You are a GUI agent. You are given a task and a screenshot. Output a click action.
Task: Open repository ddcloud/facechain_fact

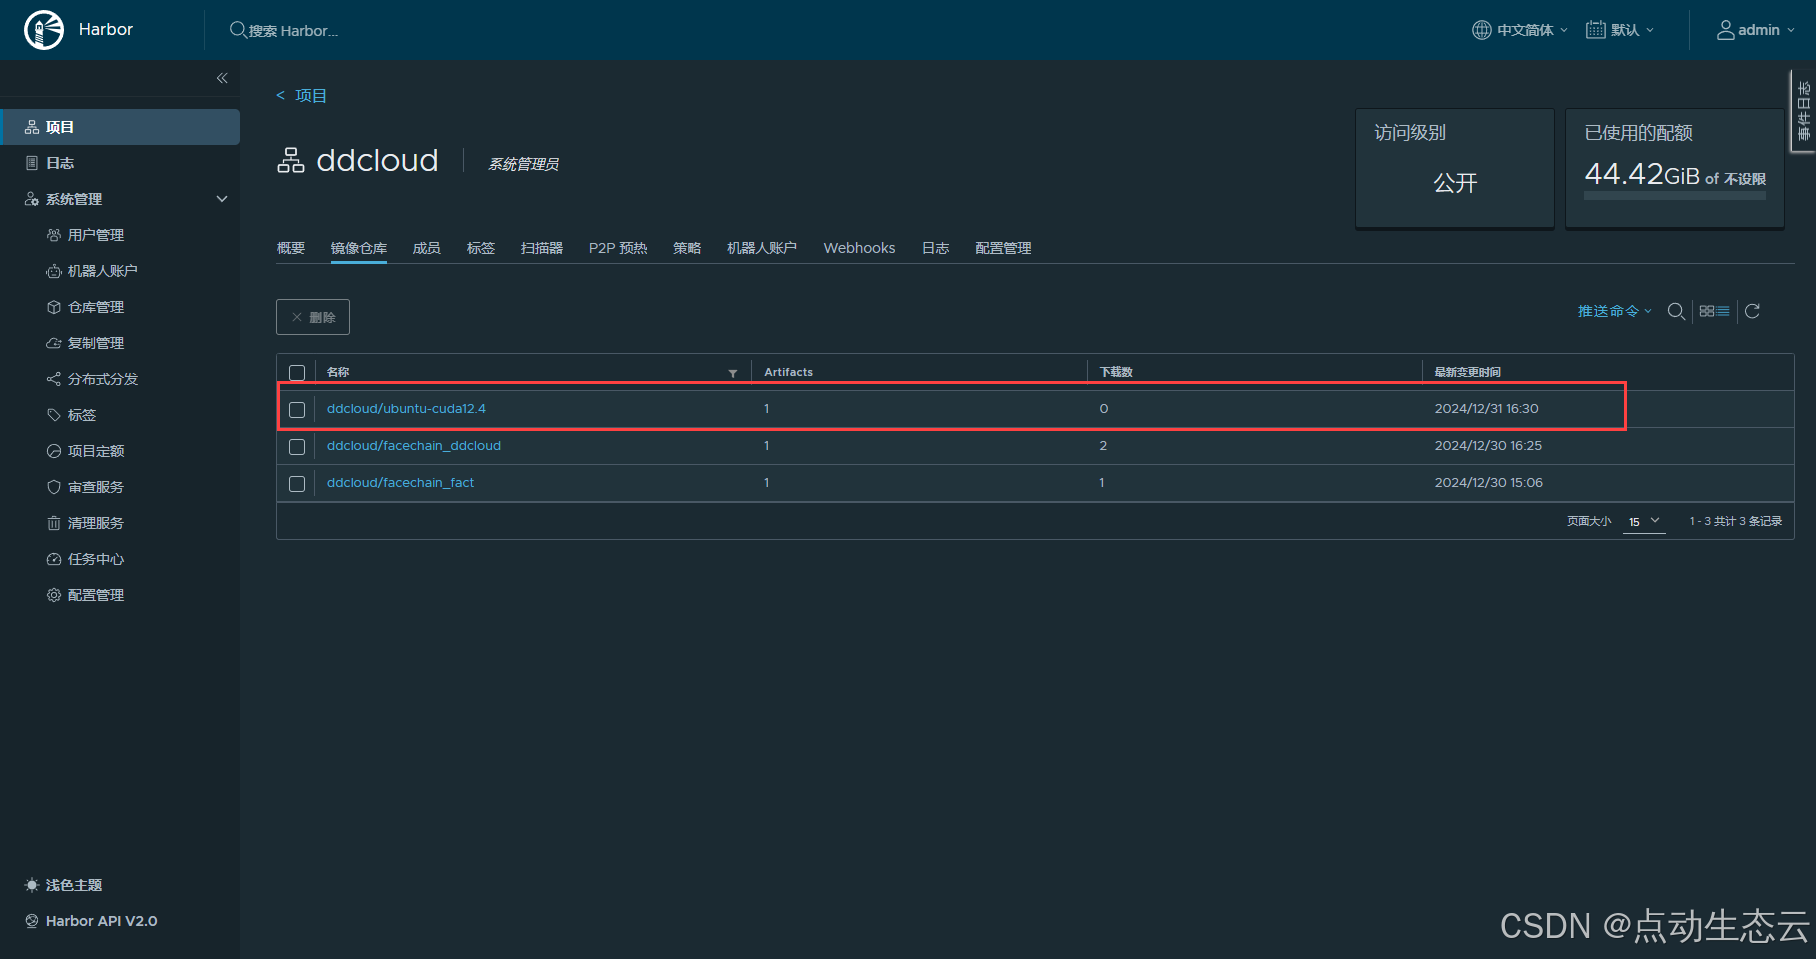point(400,483)
